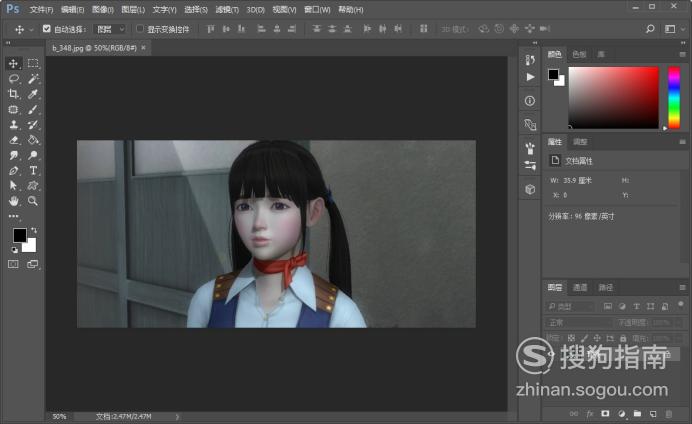Open the Move tool preset picker arrow
The width and height of the screenshot is (692, 424).
[x=31, y=30]
